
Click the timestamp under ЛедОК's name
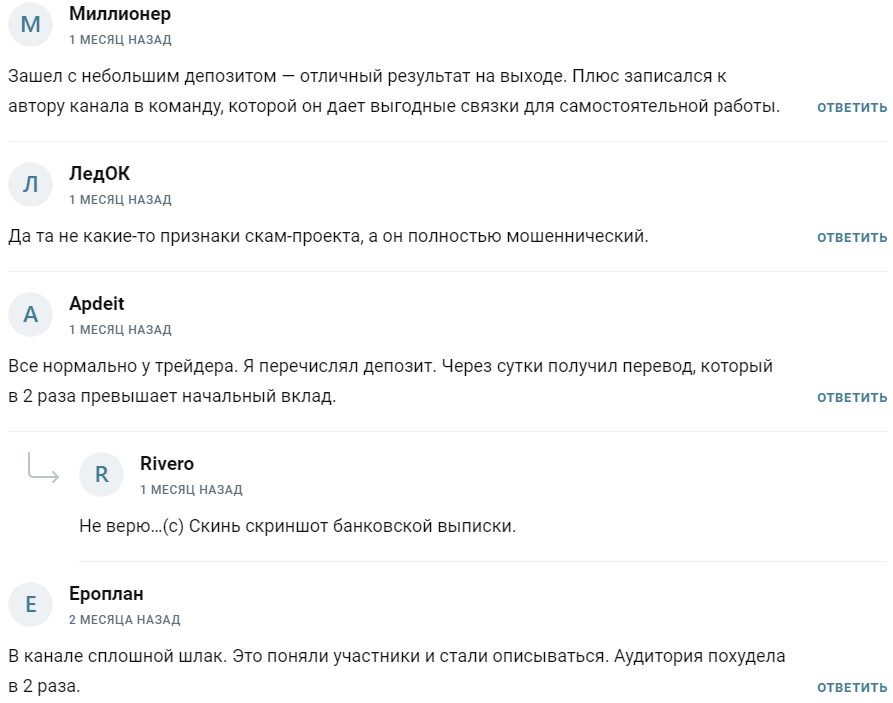point(120,200)
